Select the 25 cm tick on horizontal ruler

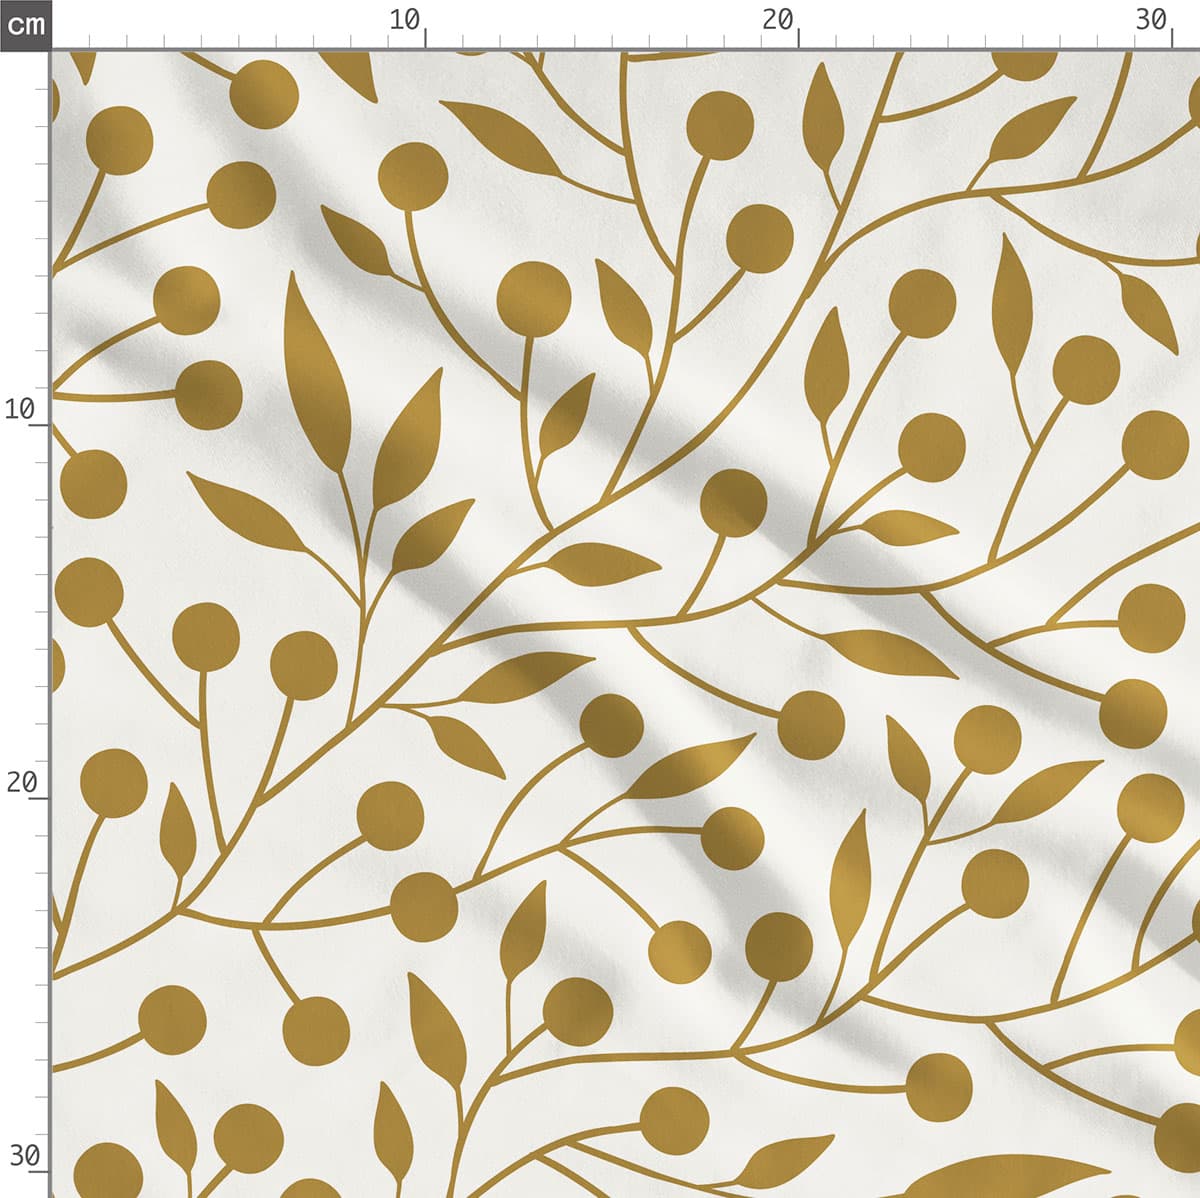986,40
